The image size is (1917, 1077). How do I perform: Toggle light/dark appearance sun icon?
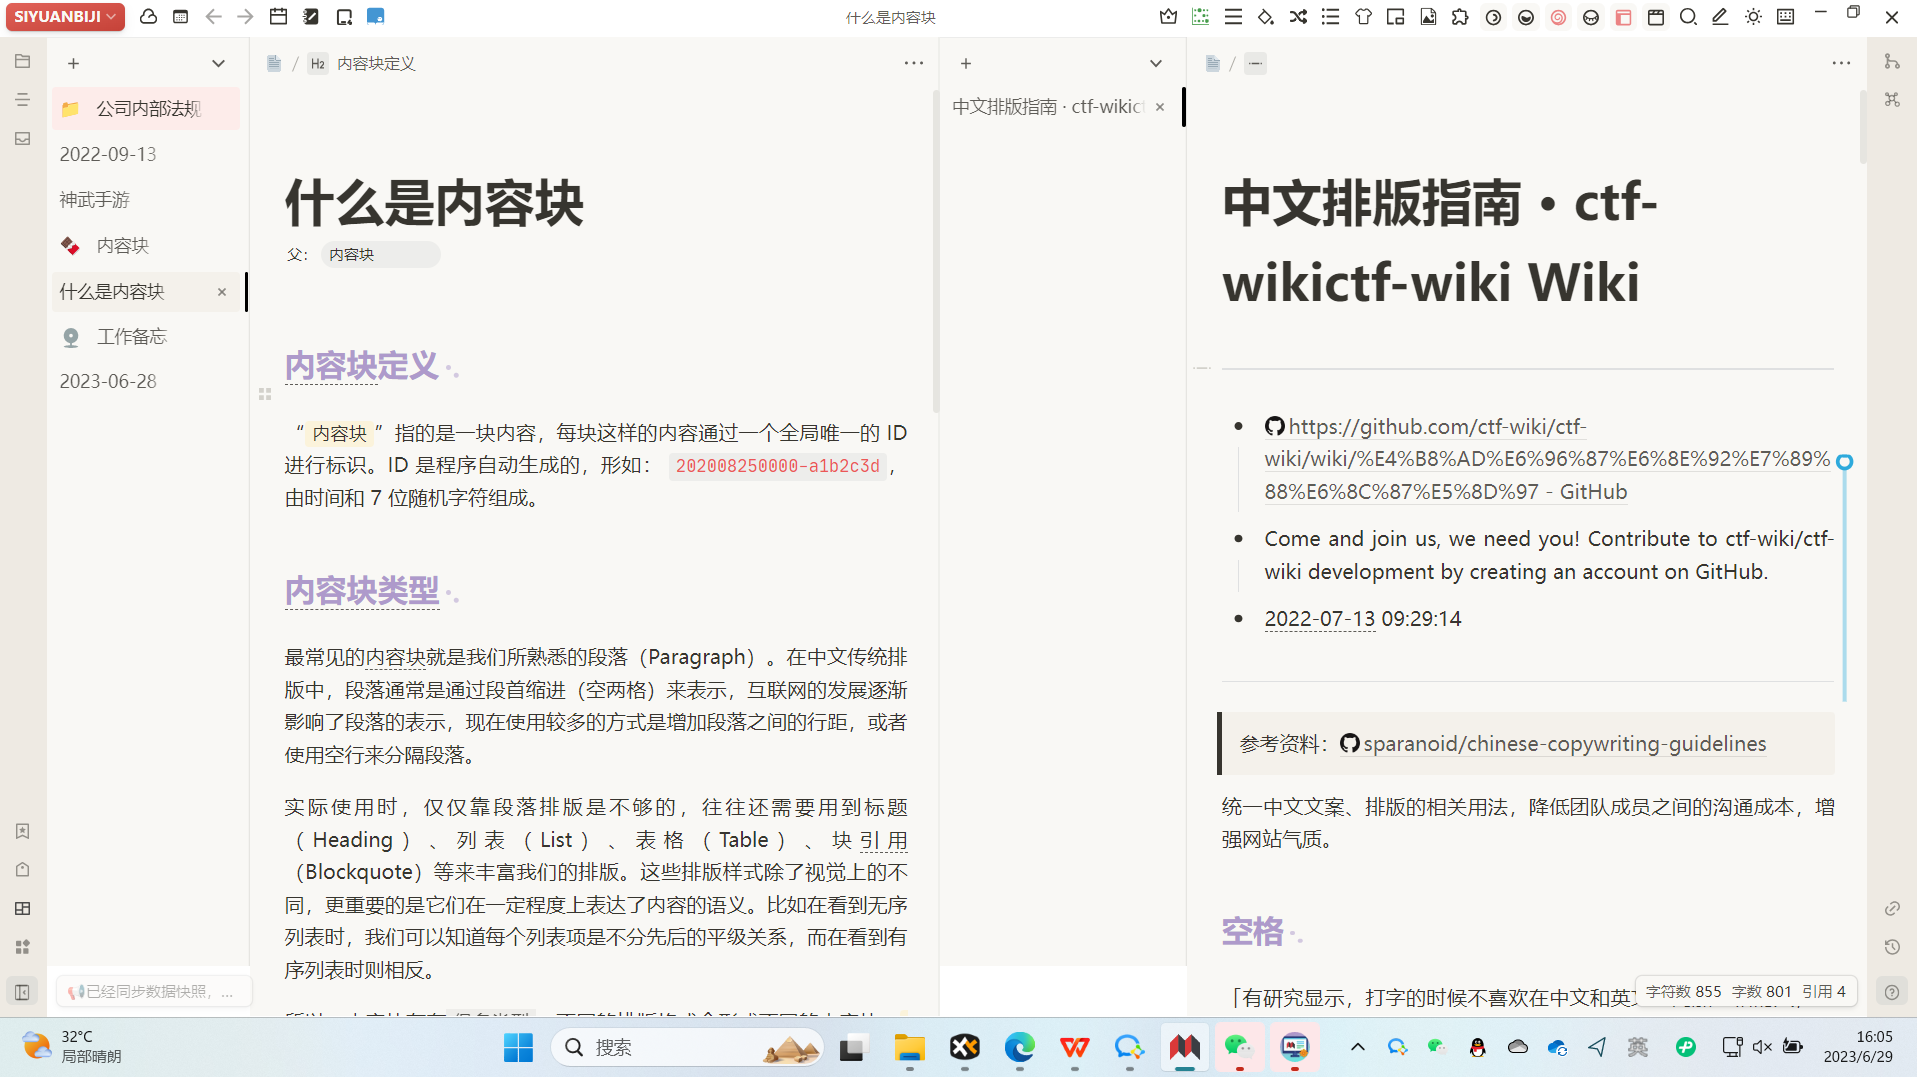tap(1753, 17)
